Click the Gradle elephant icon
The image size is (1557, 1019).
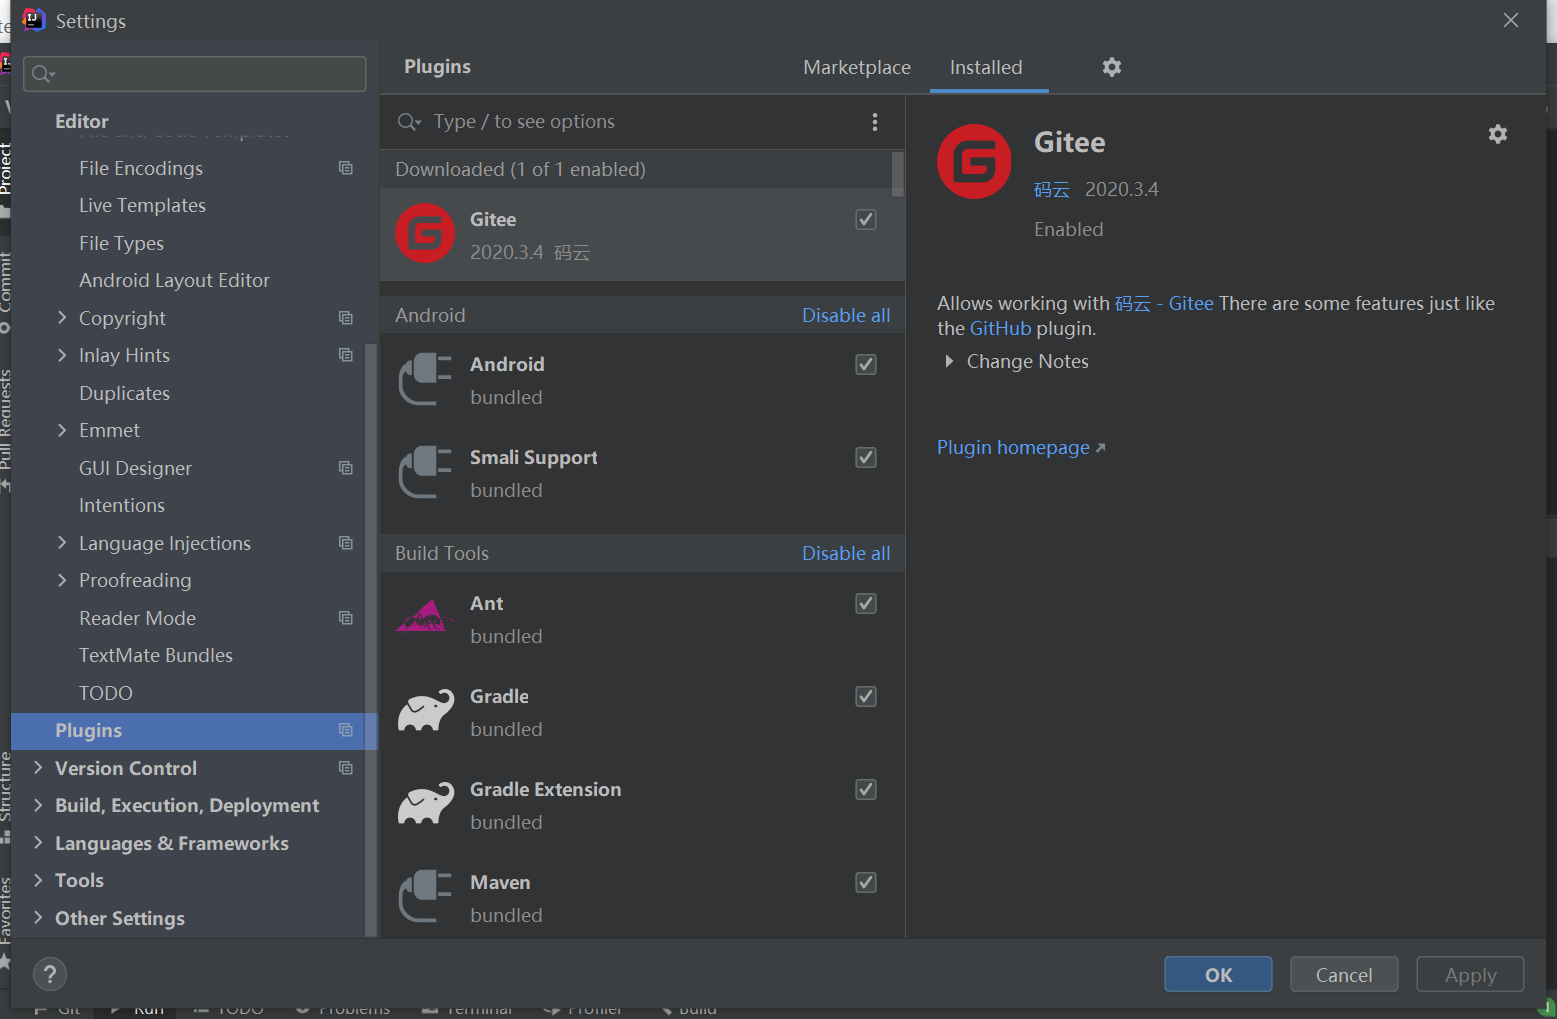point(425,712)
